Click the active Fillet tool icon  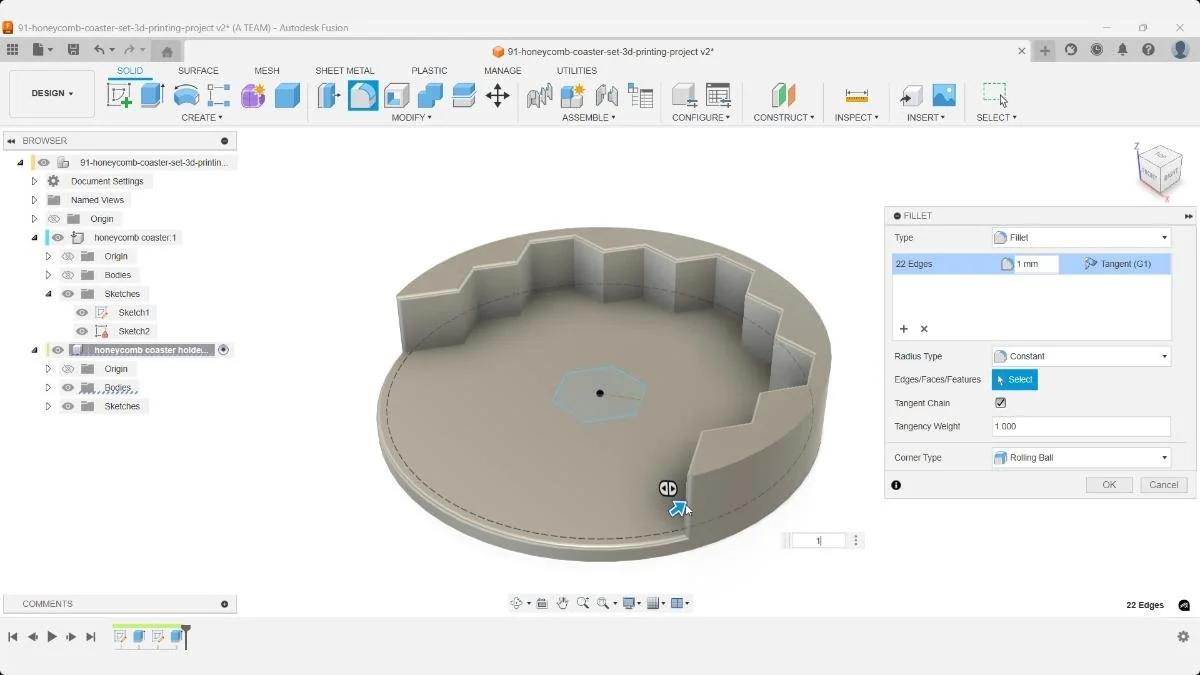click(x=363, y=95)
